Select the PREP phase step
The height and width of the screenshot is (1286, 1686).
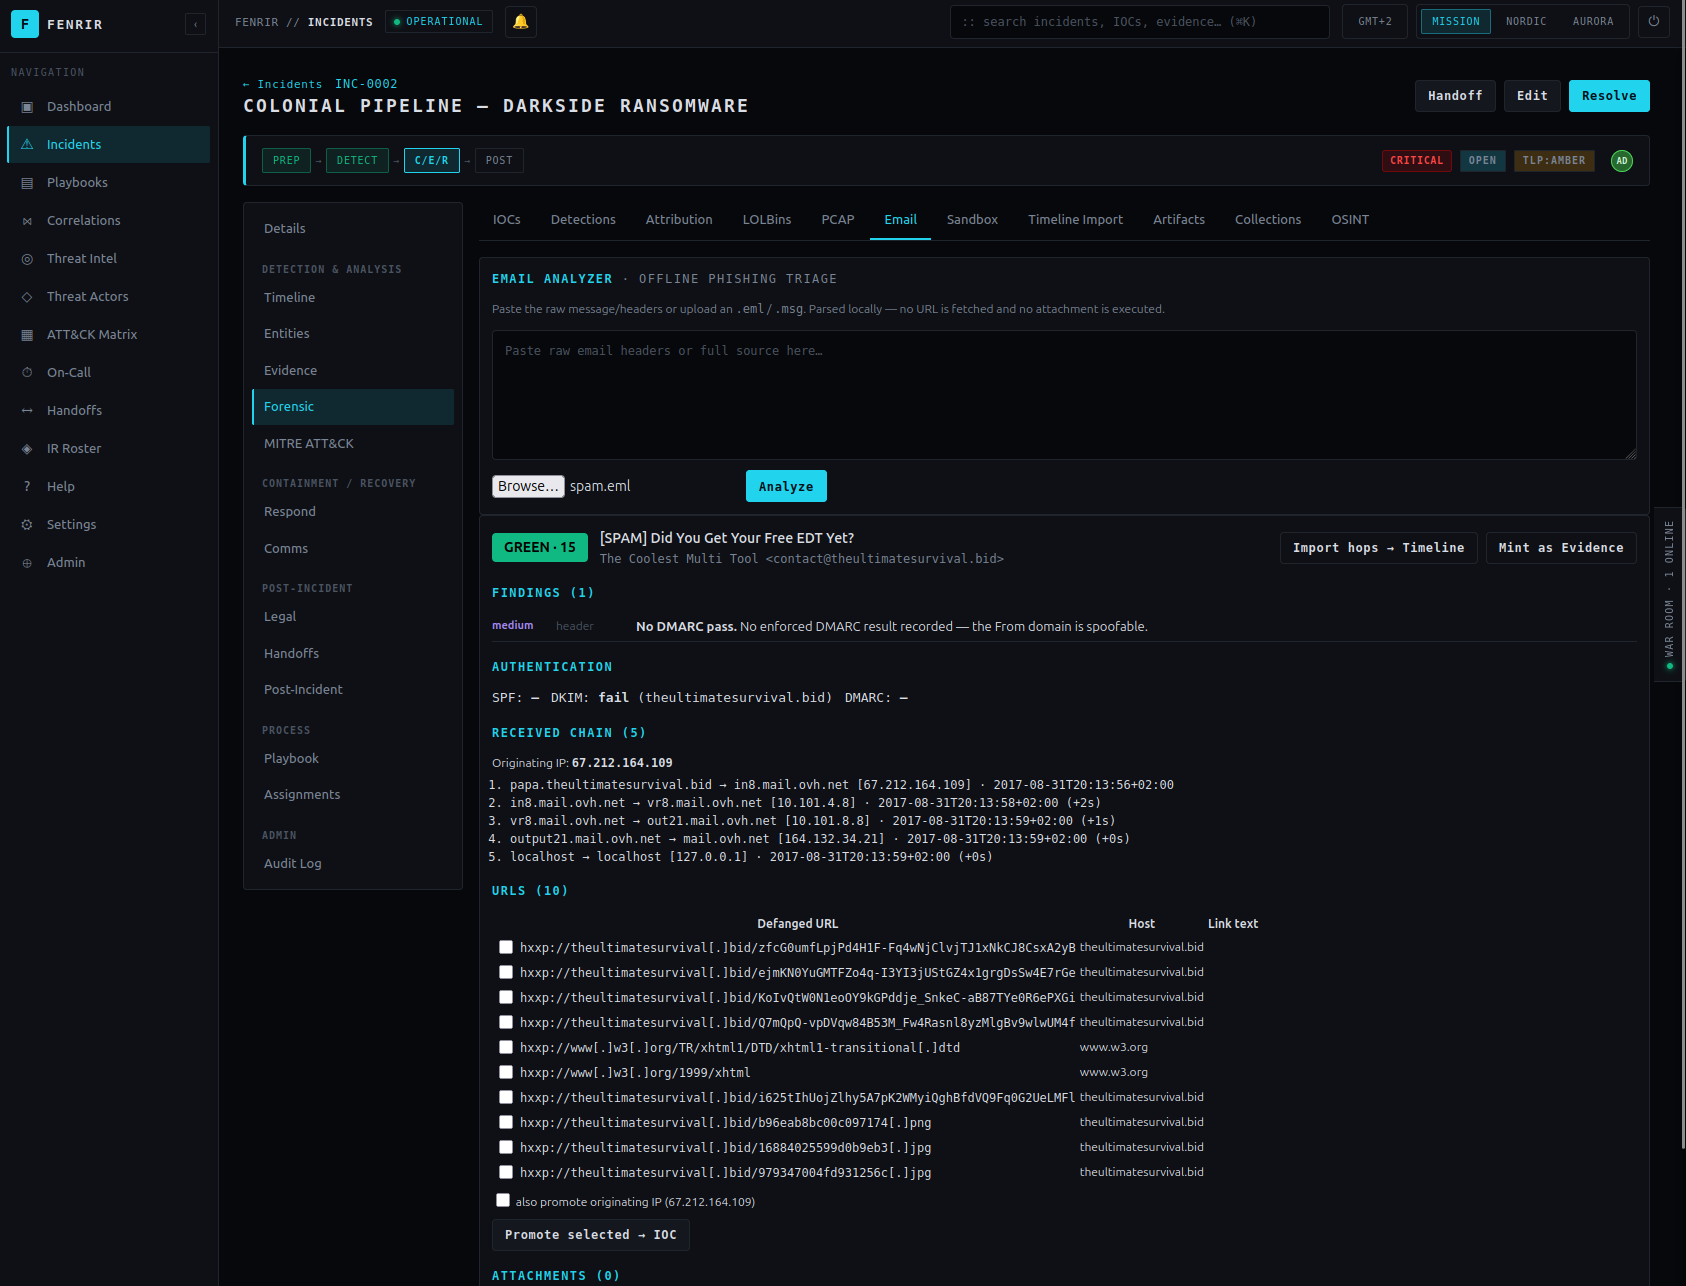(x=286, y=161)
